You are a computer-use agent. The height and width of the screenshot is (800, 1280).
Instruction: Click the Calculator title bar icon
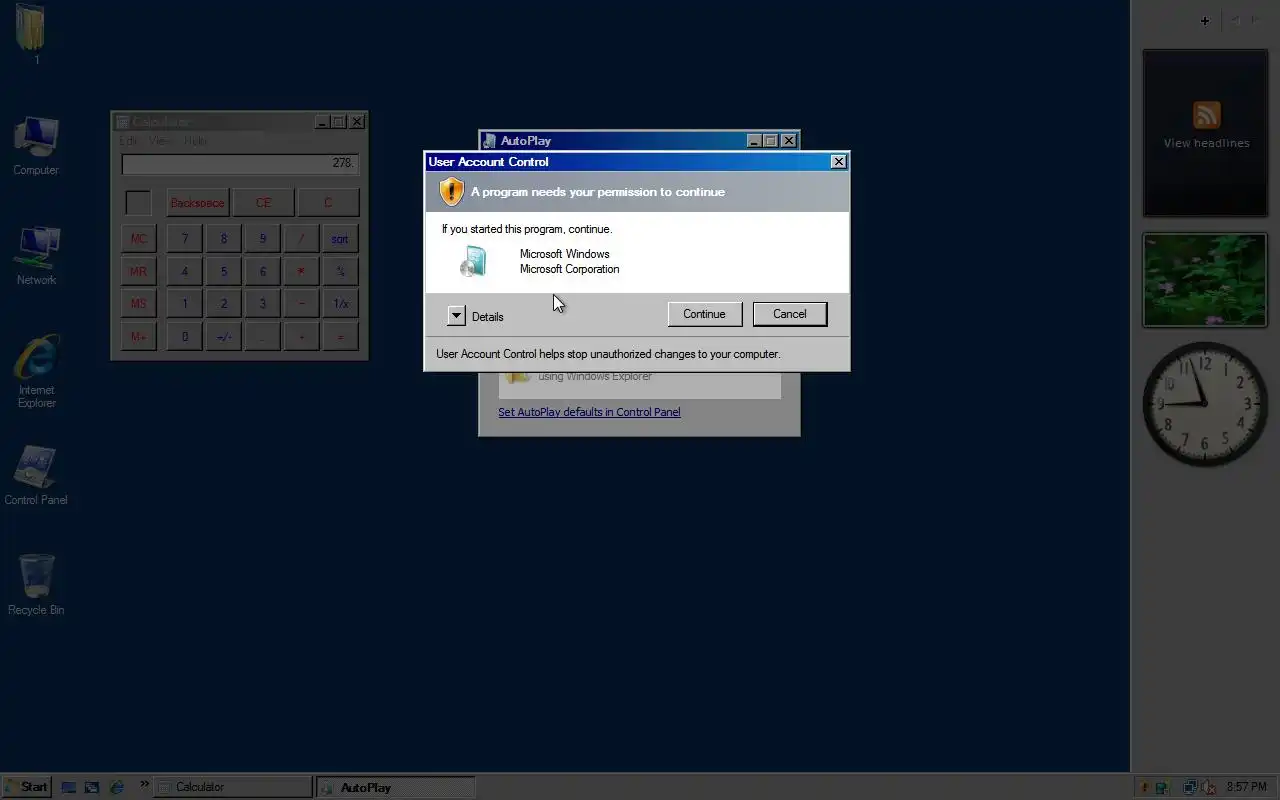click(122, 122)
